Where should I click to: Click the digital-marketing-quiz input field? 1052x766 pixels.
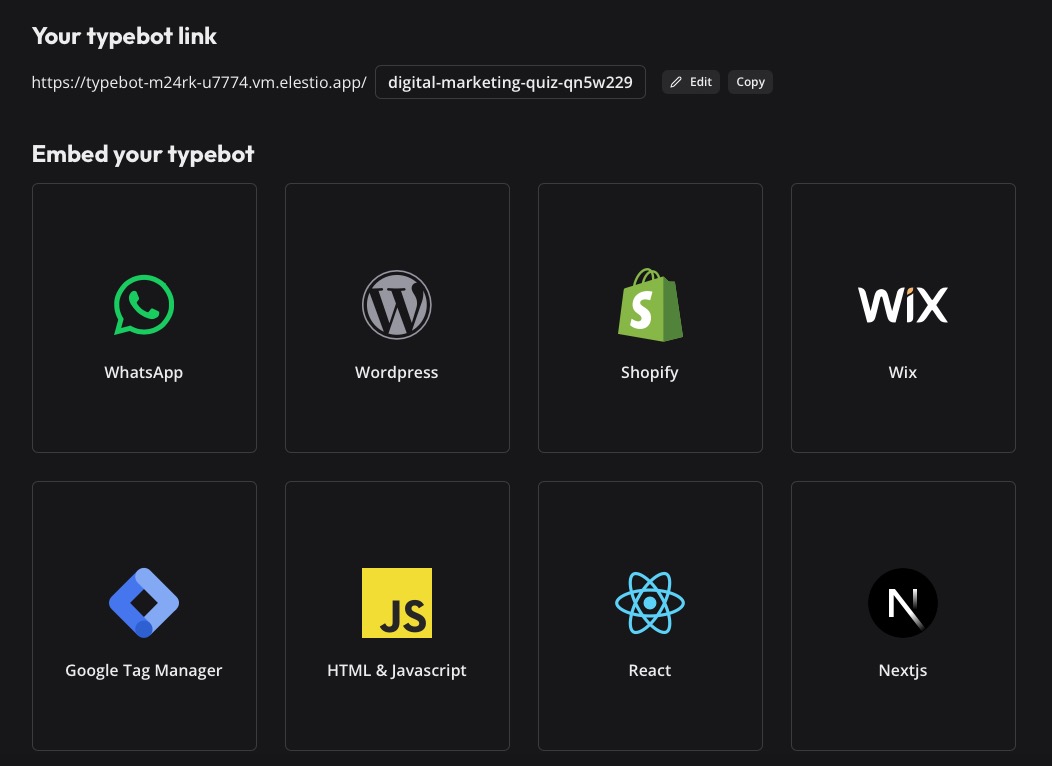tap(510, 82)
